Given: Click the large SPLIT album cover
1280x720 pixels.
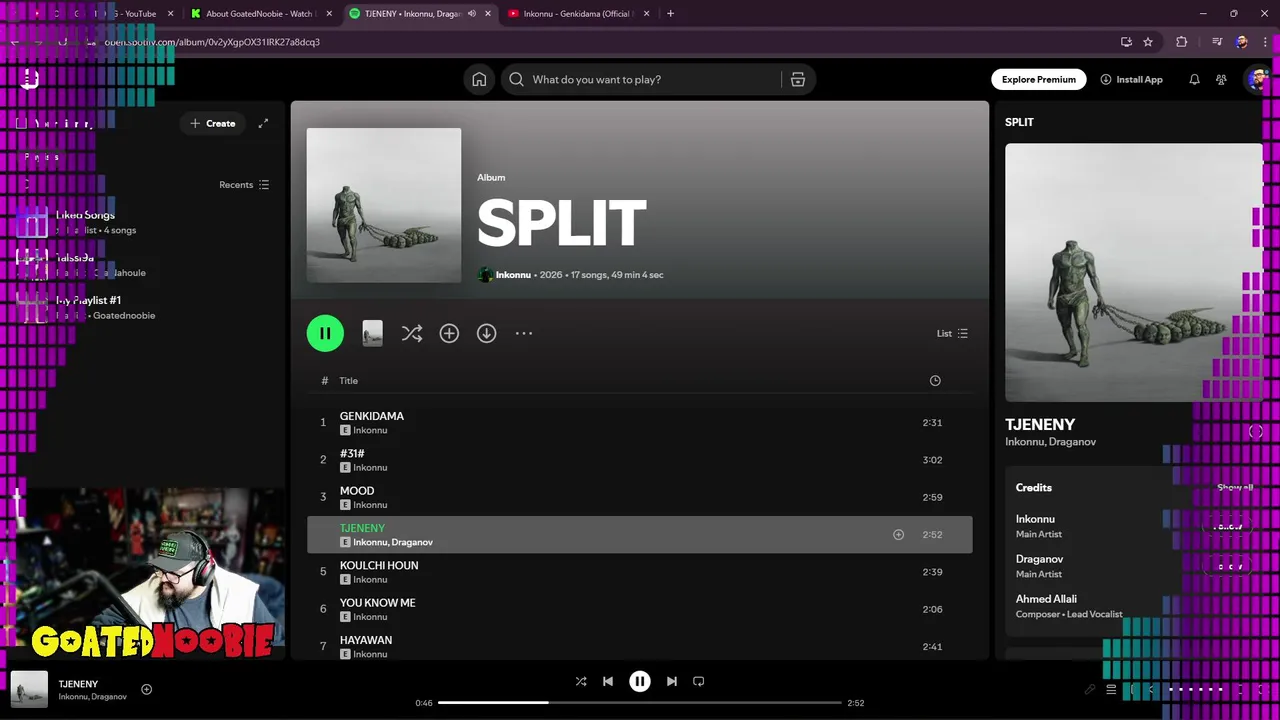Looking at the screenshot, I should (384, 205).
